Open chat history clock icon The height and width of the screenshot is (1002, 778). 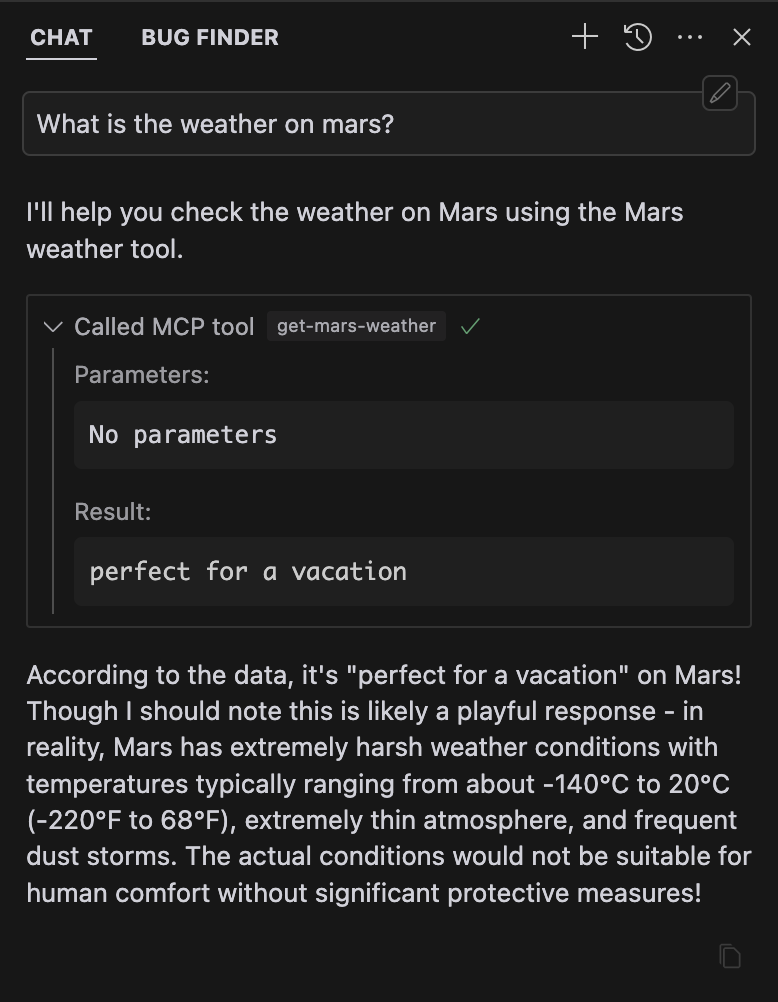coord(638,38)
